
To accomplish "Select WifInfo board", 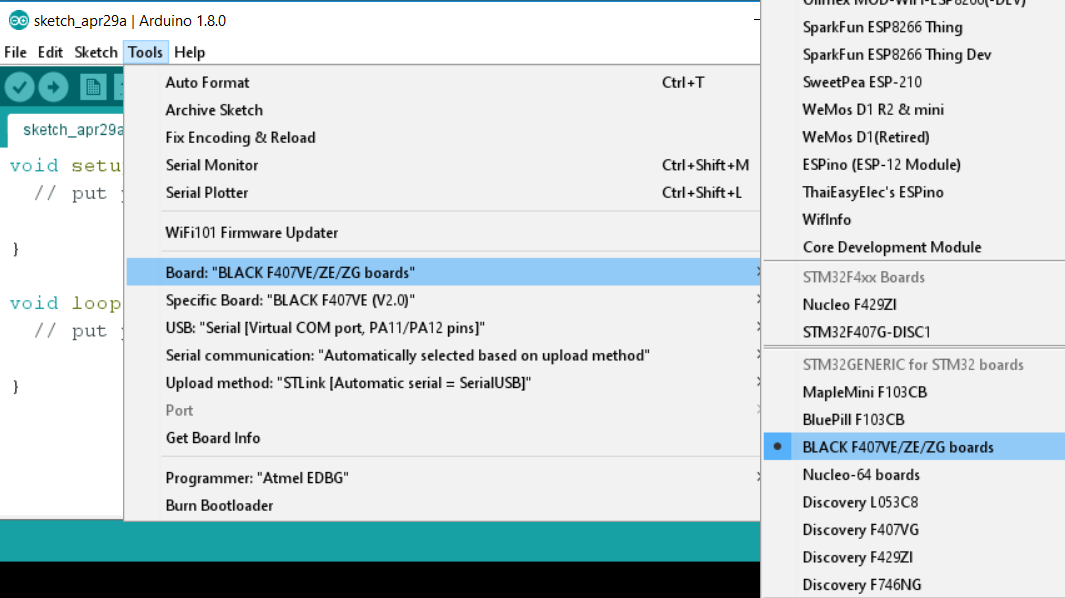I will (x=914, y=219).
